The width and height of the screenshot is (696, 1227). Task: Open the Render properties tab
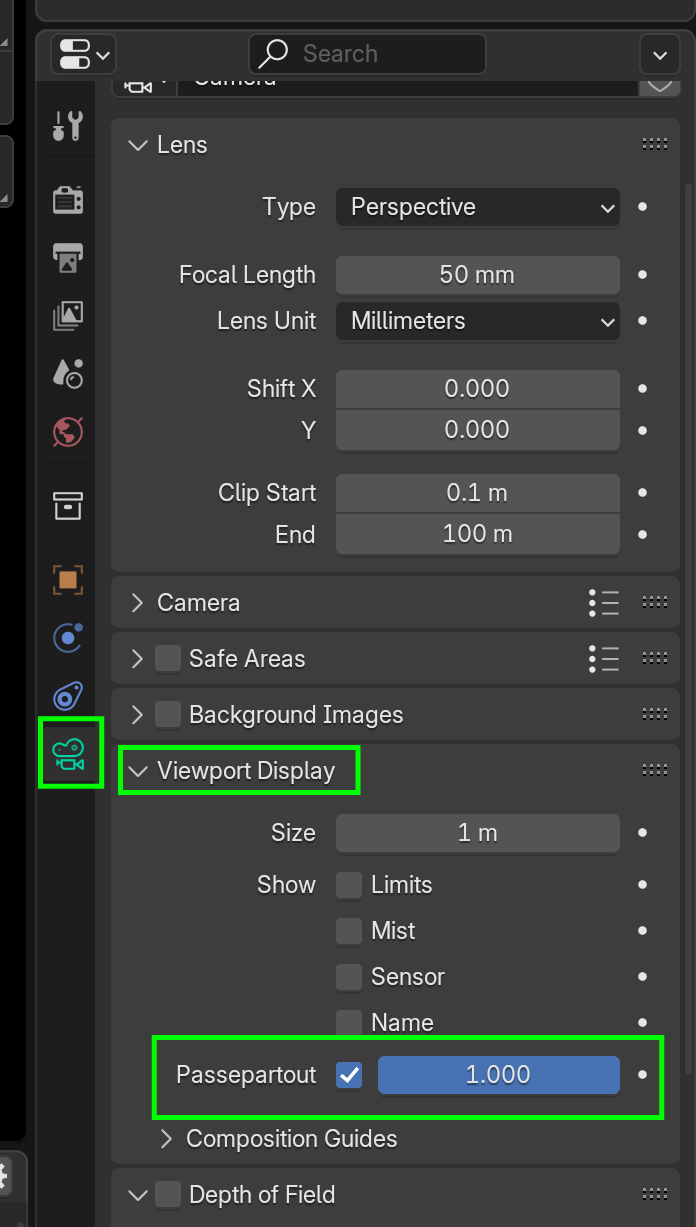point(68,200)
